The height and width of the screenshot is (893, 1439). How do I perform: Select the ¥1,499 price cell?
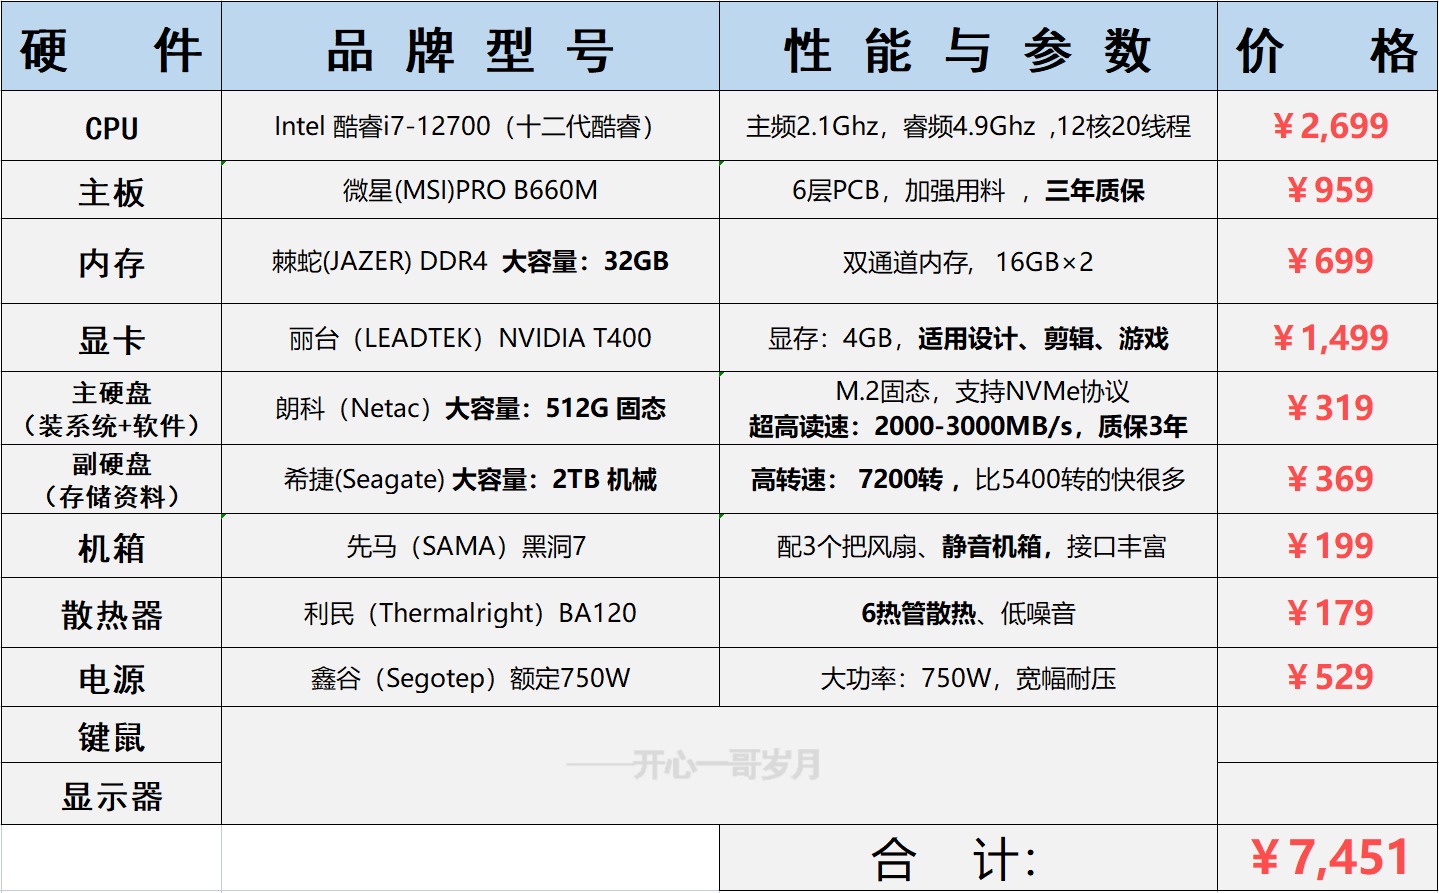pyautogui.click(x=1327, y=338)
